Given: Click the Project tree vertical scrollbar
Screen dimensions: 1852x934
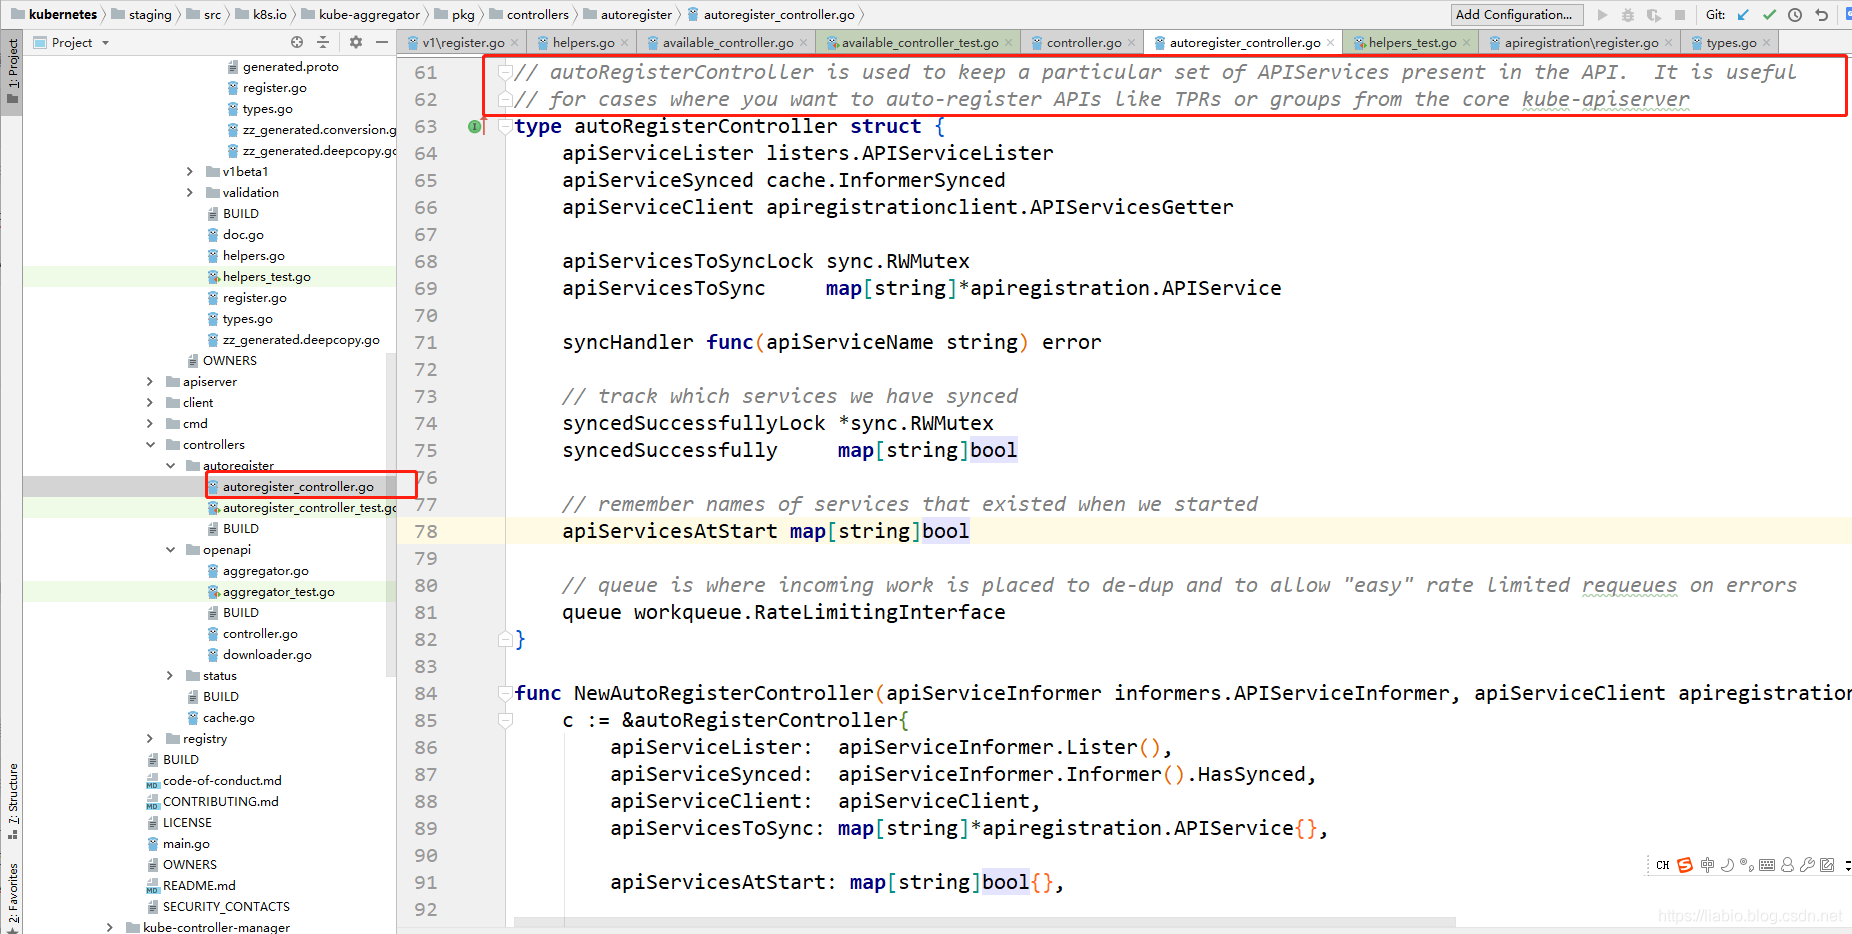Looking at the screenshot, I should pos(391,515).
